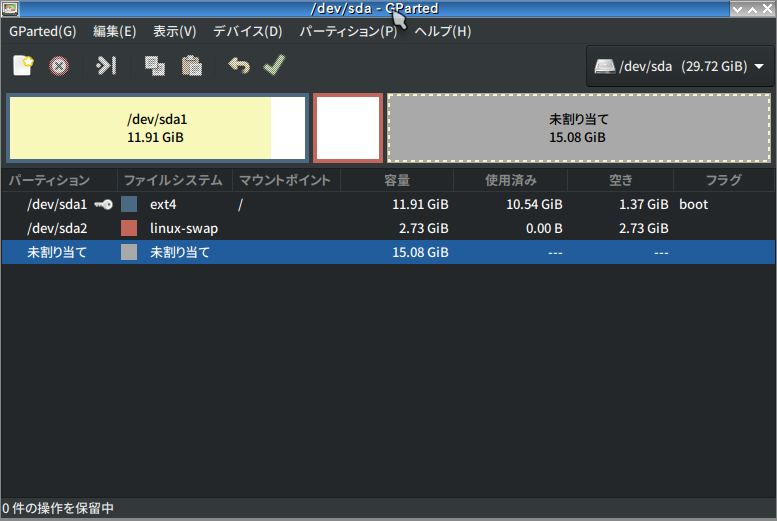Click the 1.37 GiB free cell
This screenshot has height=521, width=777.
tap(644, 204)
